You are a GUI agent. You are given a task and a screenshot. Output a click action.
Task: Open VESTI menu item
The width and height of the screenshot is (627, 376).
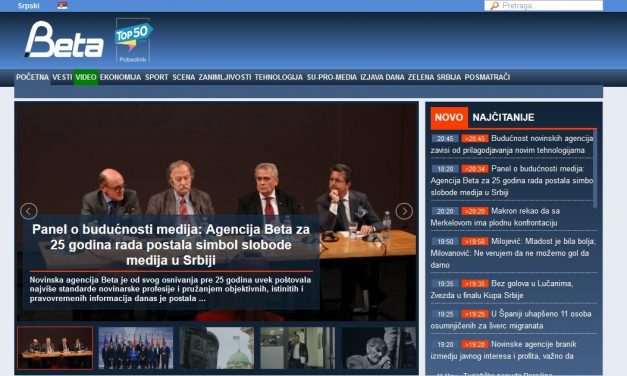62,77
